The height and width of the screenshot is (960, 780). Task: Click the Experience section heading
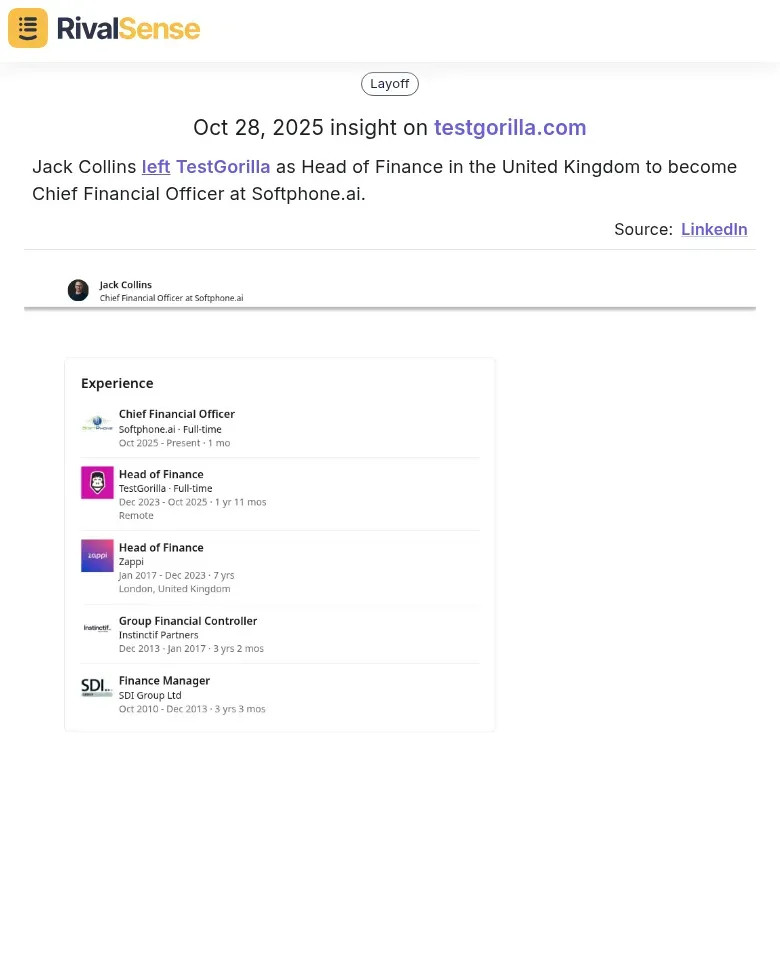pos(117,383)
